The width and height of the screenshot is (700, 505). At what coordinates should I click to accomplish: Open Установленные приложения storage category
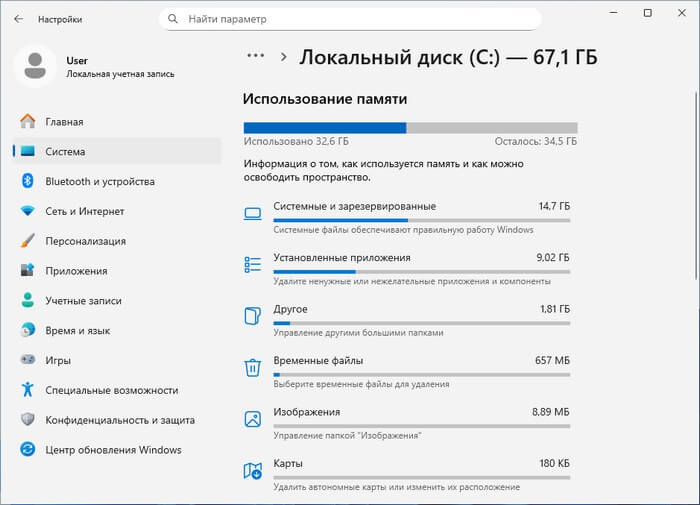point(410,264)
